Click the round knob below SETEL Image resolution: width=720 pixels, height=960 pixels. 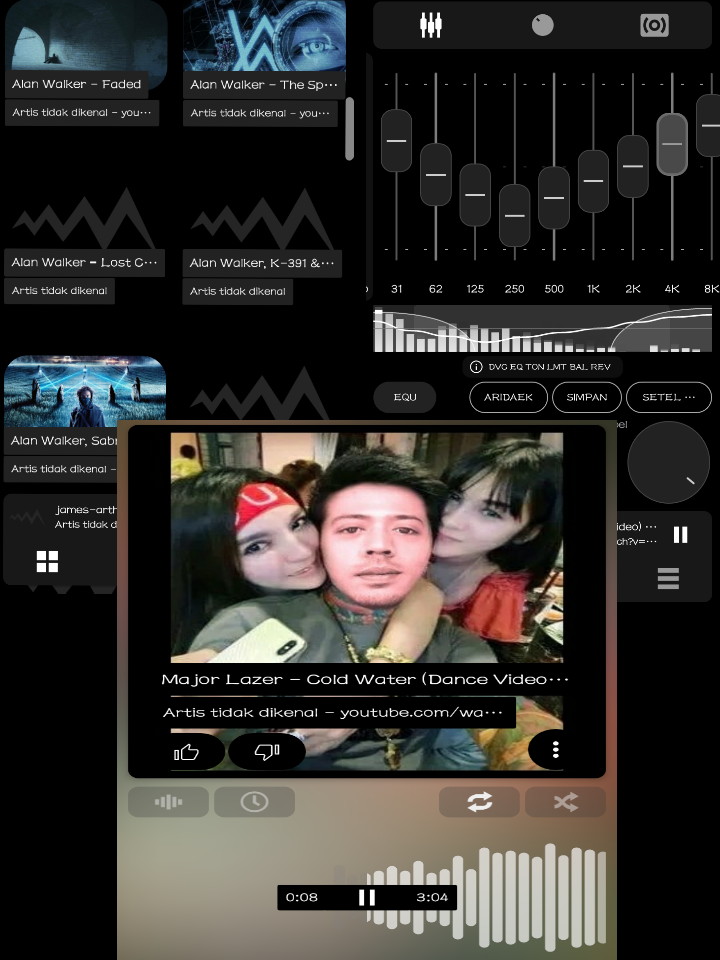pyautogui.click(x=669, y=462)
